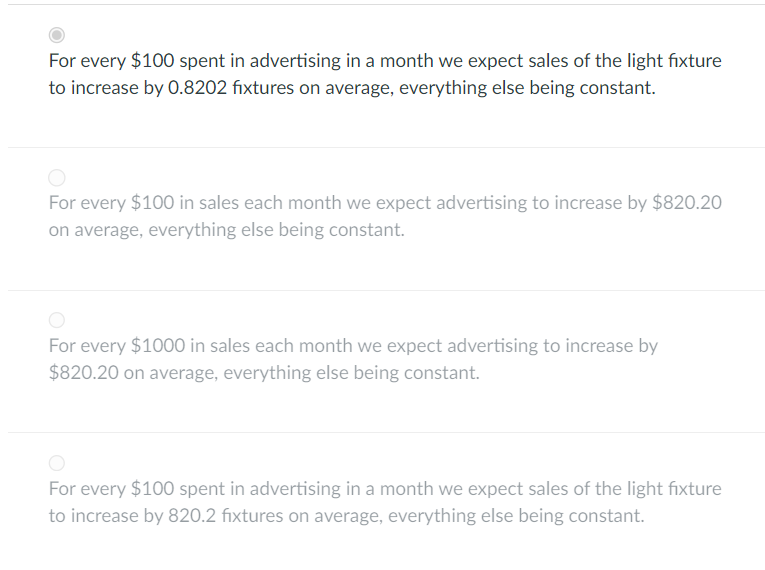Image resolution: width=765 pixels, height=570 pixels.
Task: Choose radio button for $100 in sales option
Action: (x=57, y=178)
